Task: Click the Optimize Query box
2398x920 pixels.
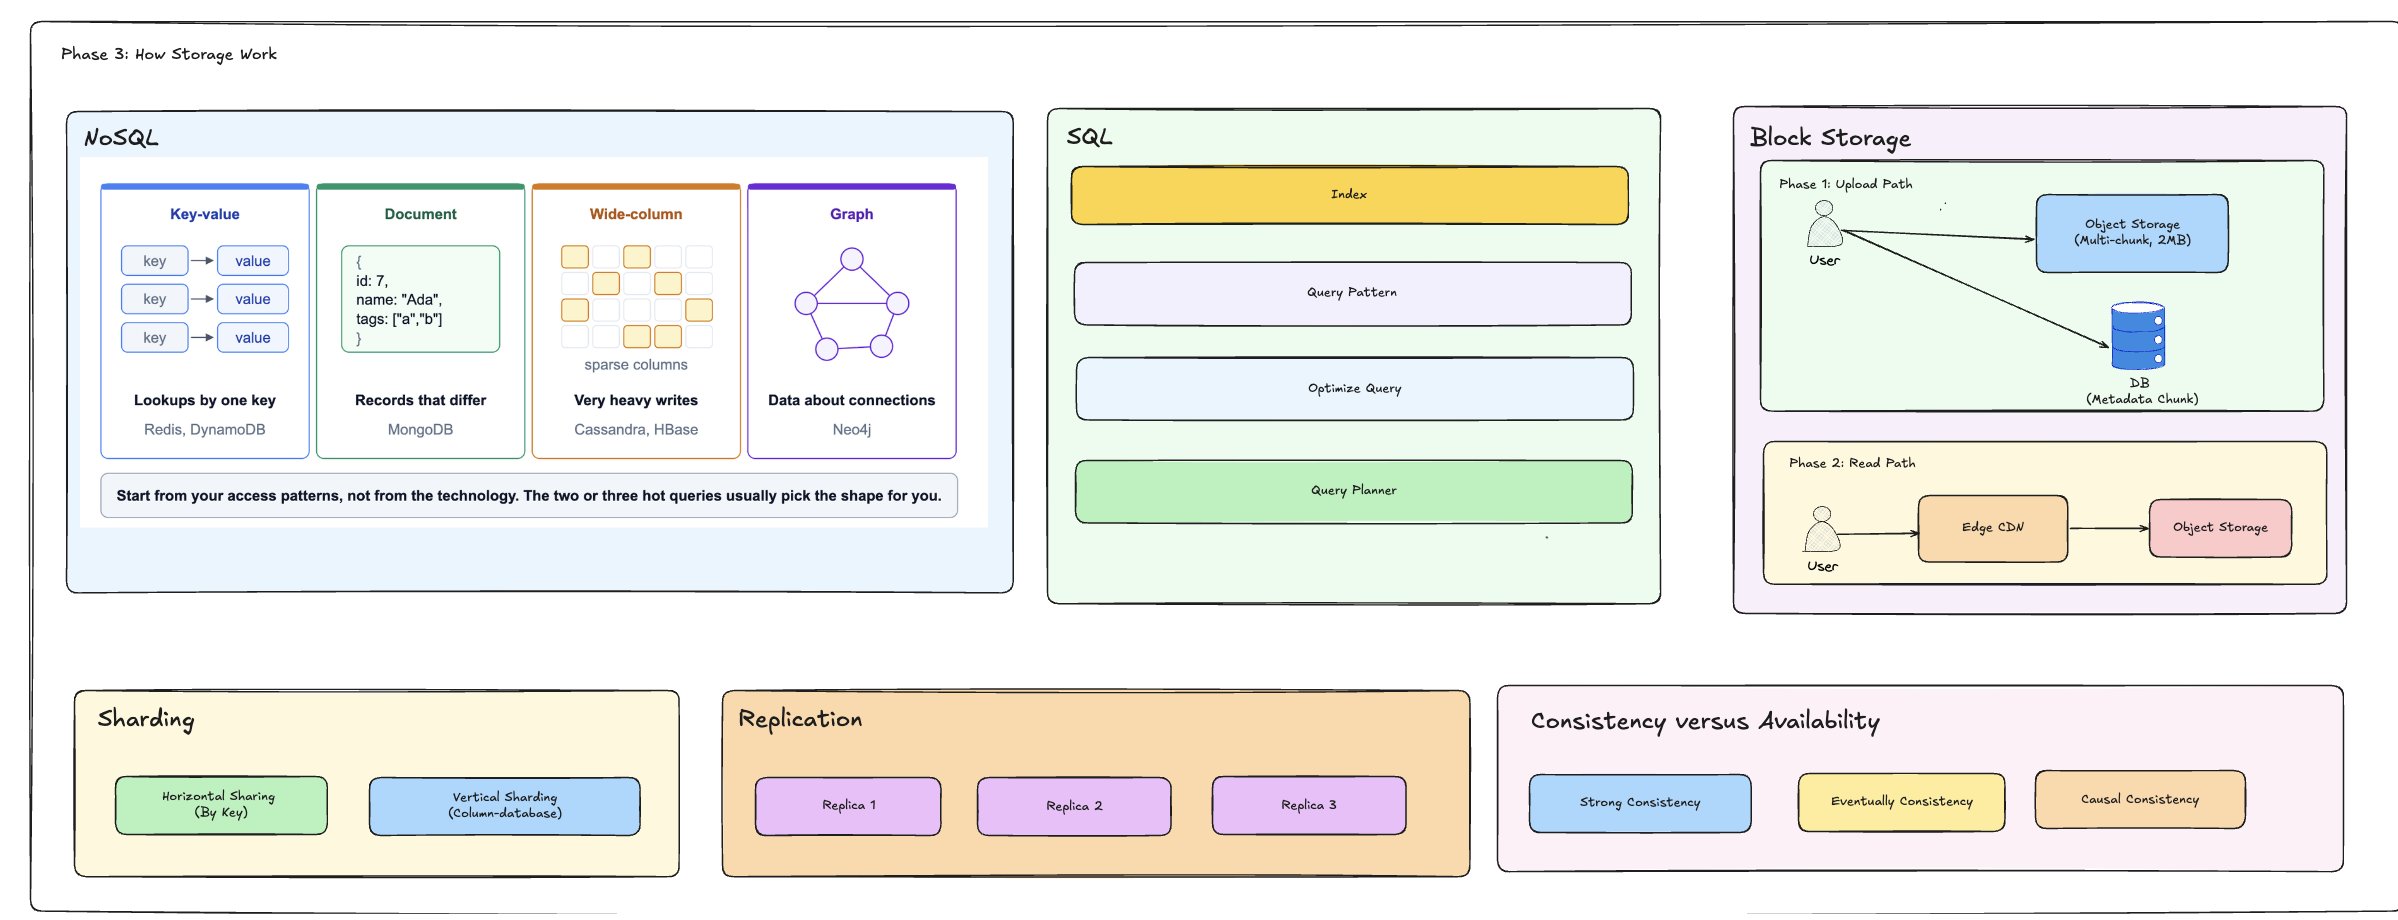Action: tap(1354, 389)
